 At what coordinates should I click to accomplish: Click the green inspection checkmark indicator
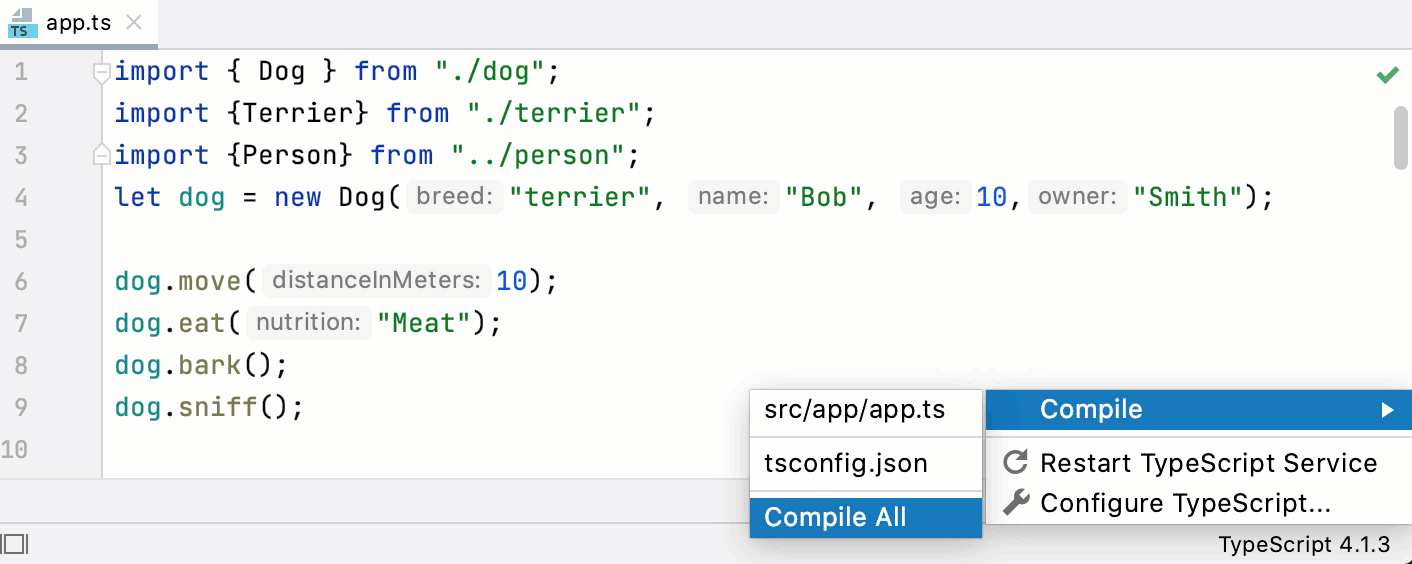(1387, 75)
